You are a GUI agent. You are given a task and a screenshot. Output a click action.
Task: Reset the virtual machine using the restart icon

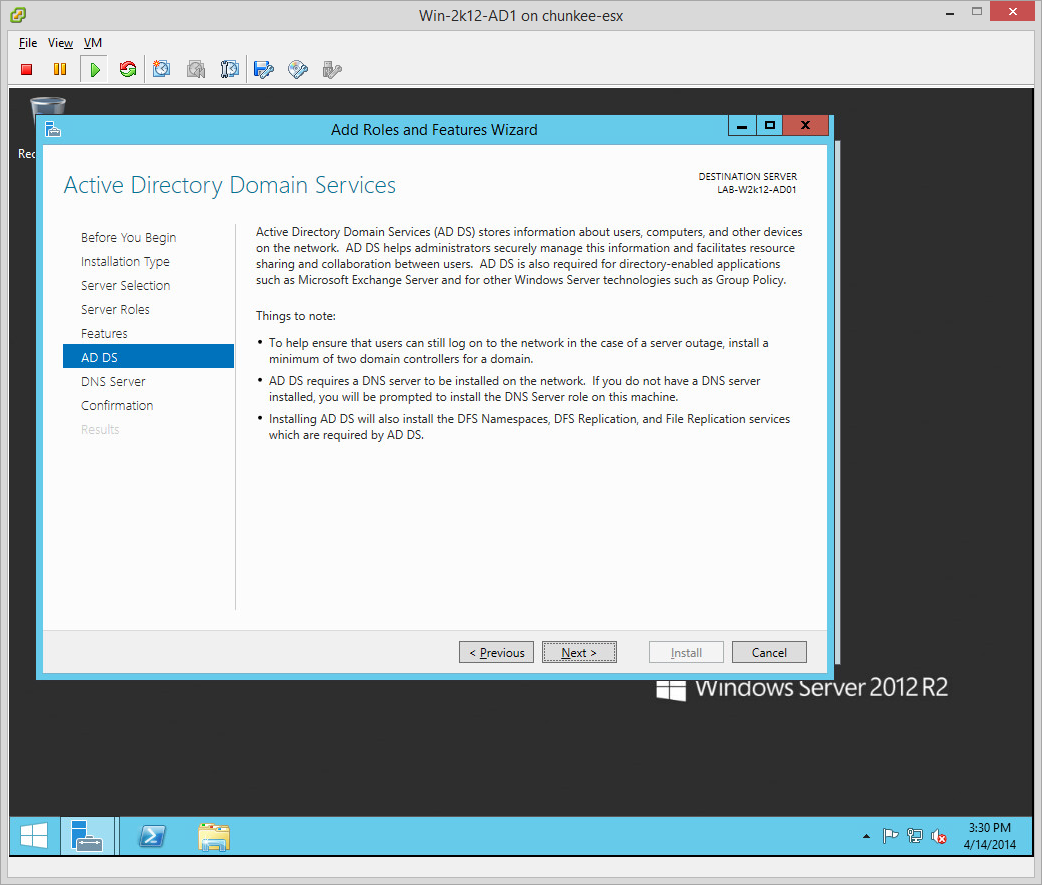pos(127,69)
